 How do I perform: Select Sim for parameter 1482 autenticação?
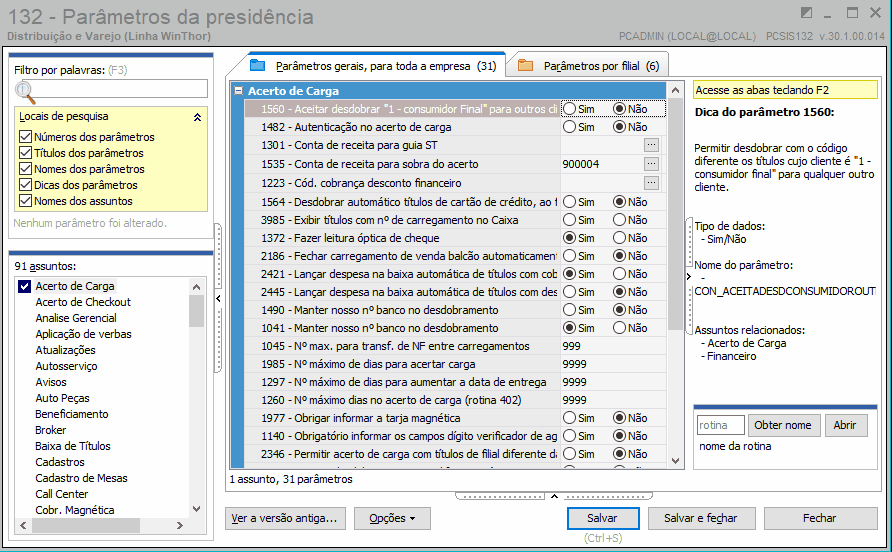[x=569, y=127]
